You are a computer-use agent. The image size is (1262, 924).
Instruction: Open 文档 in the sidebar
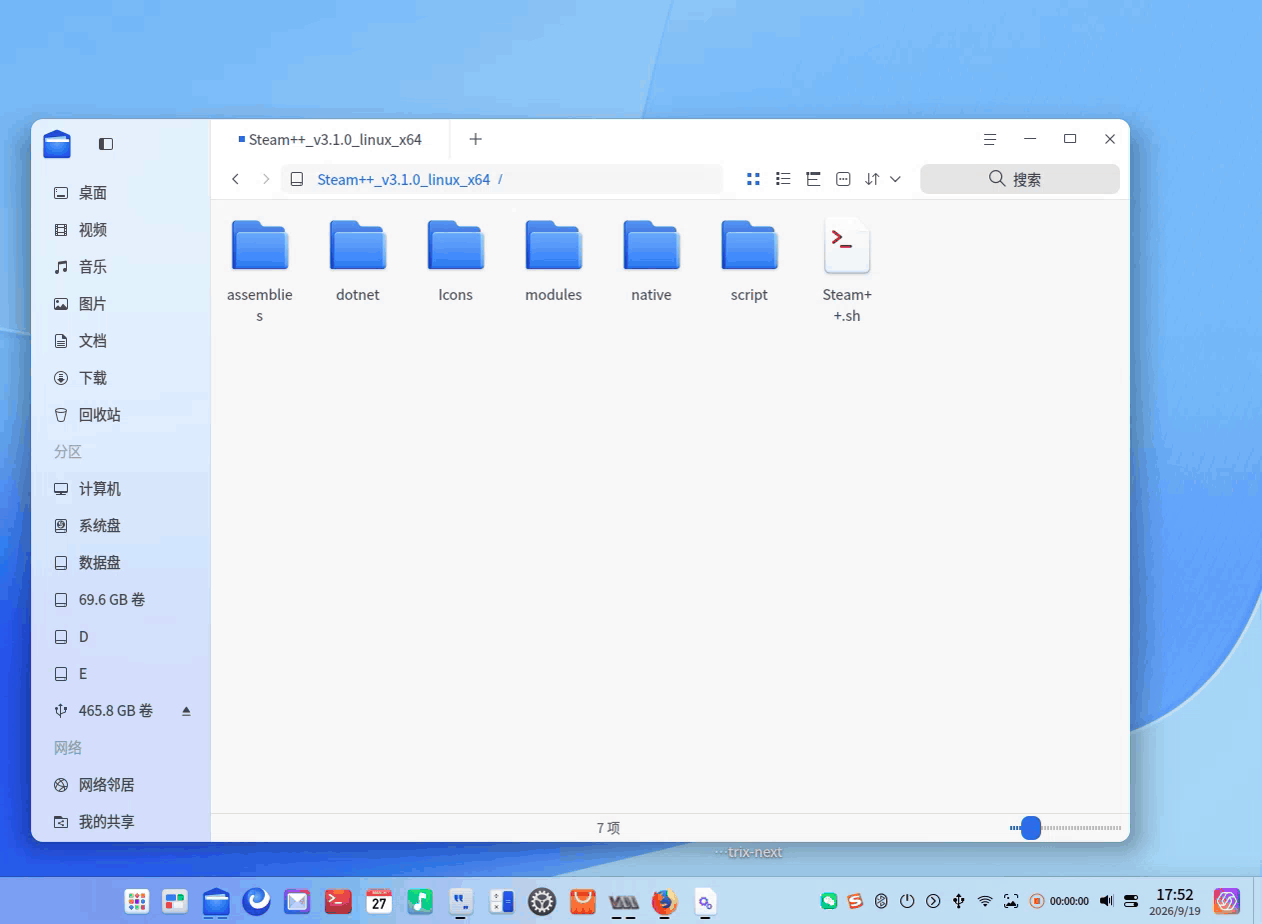[x=121, y=341]
